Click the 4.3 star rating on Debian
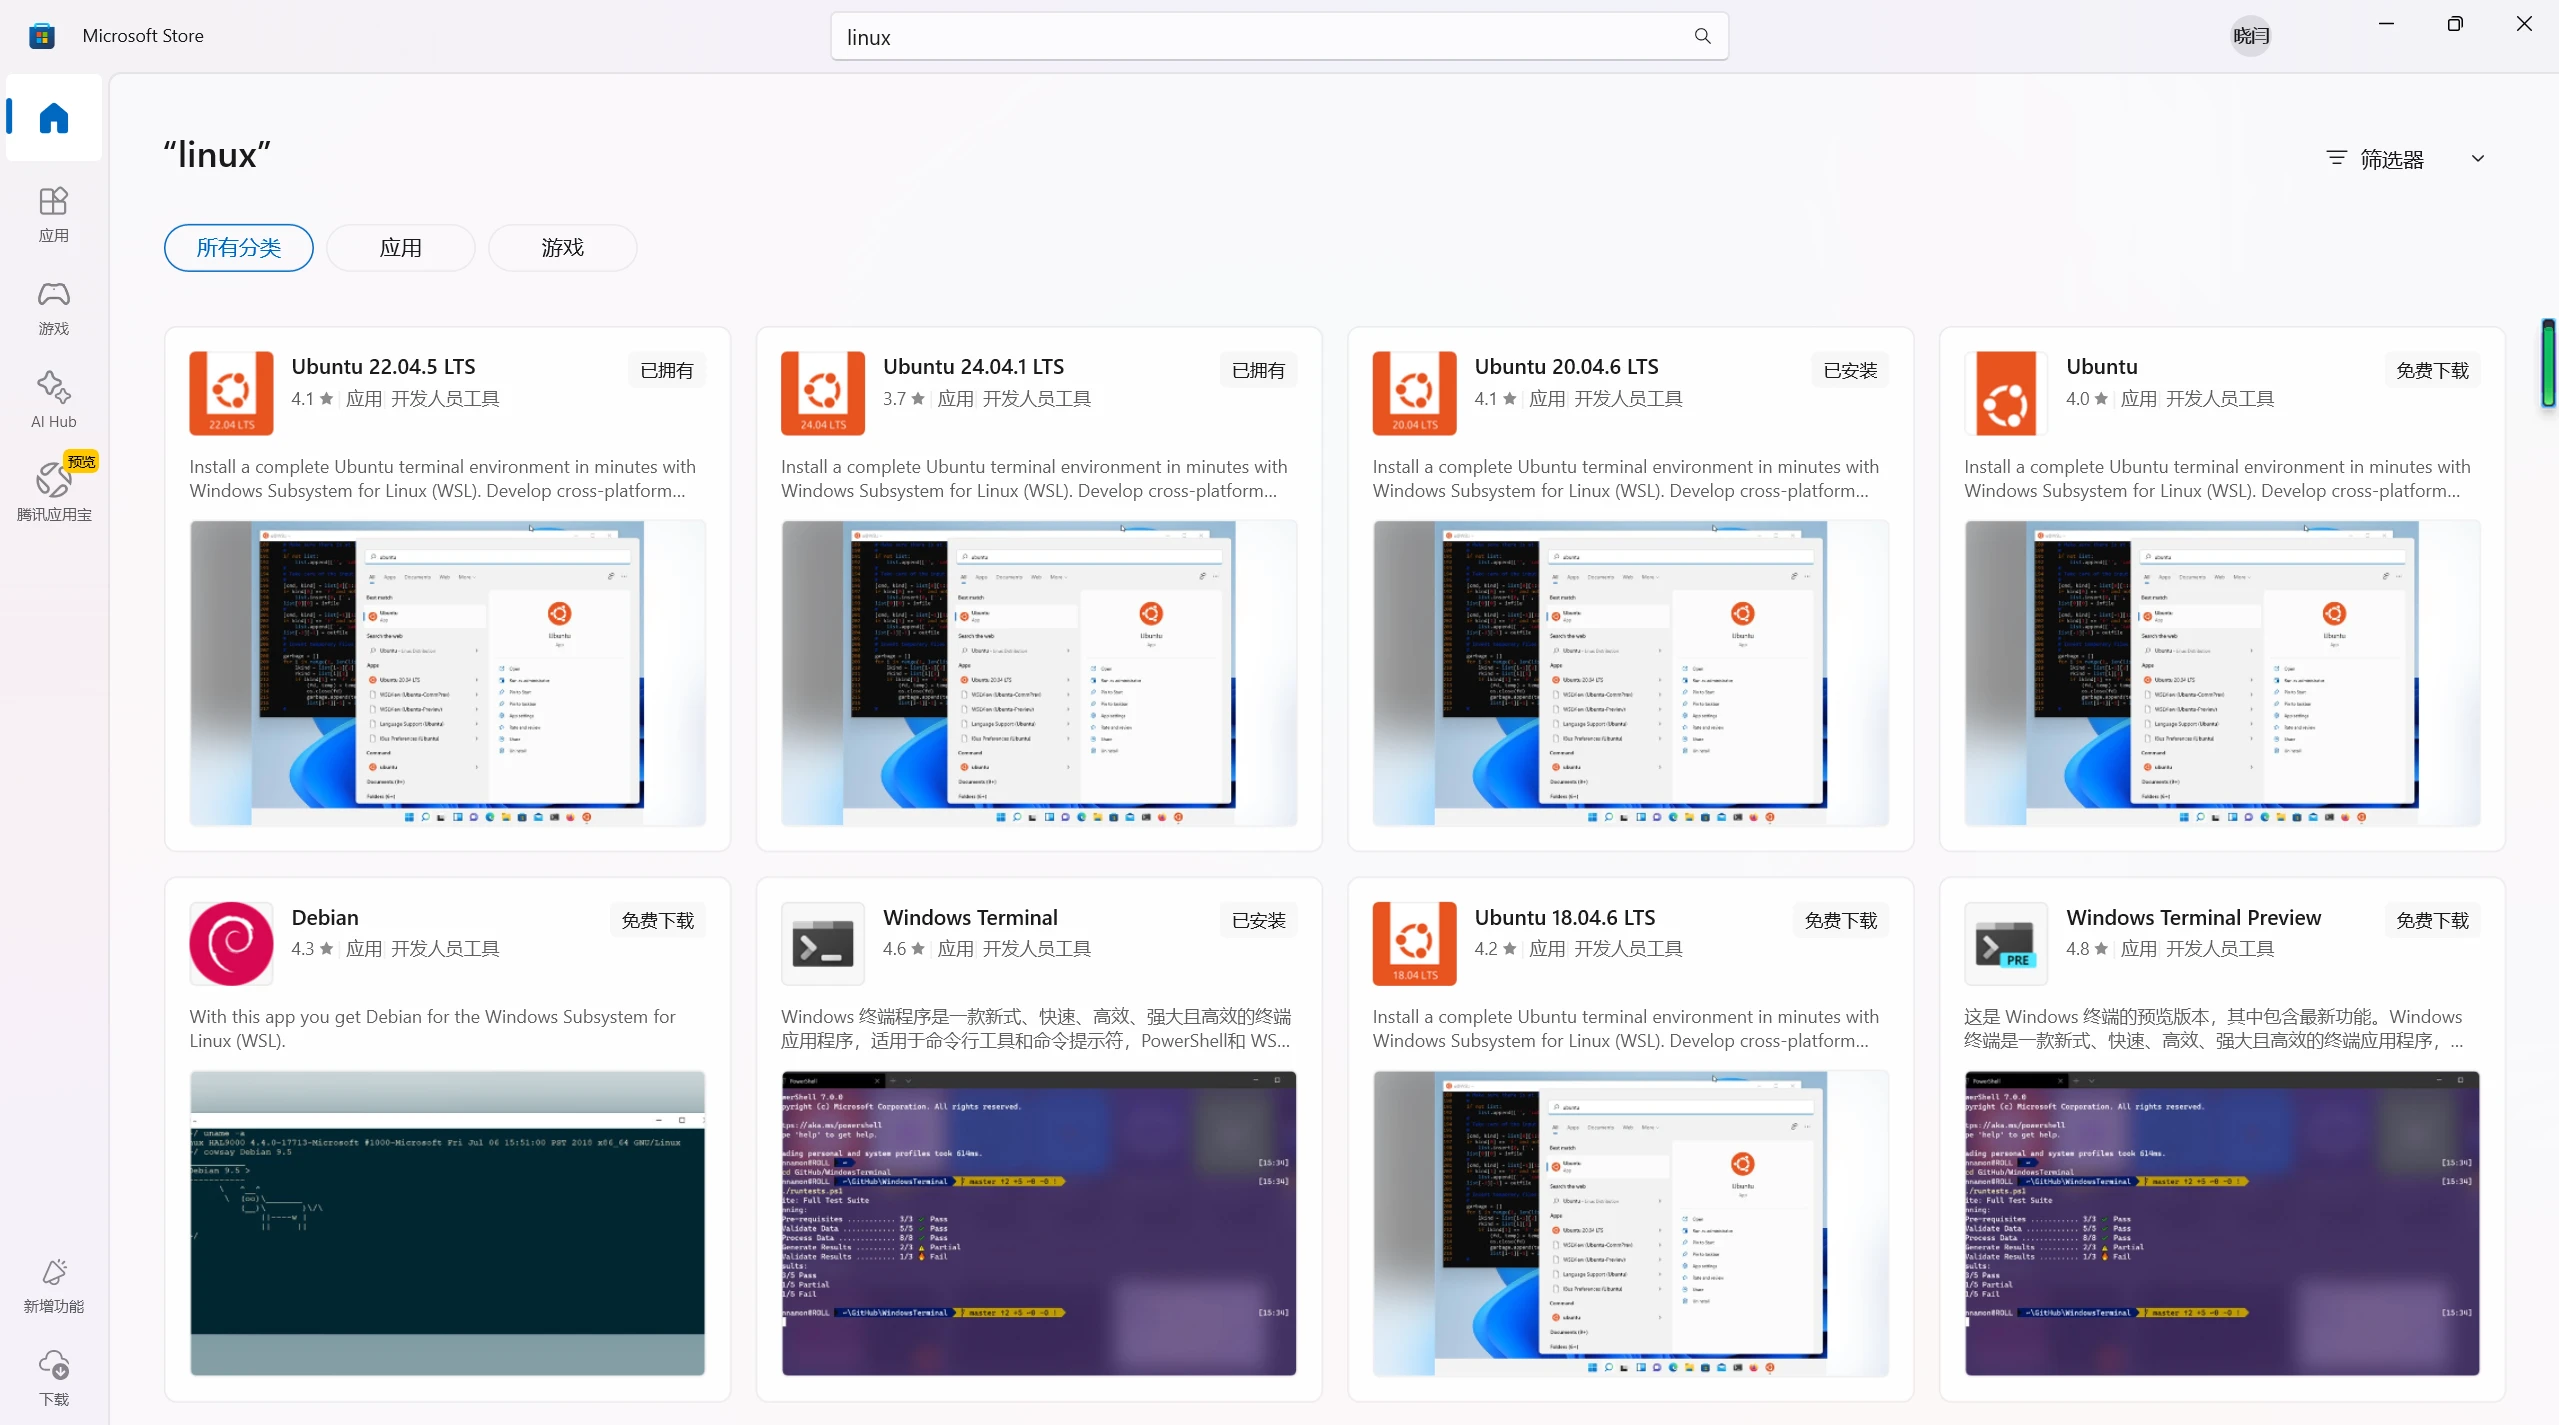This screenshot has width=2559, height=1425. click(311, 948)
